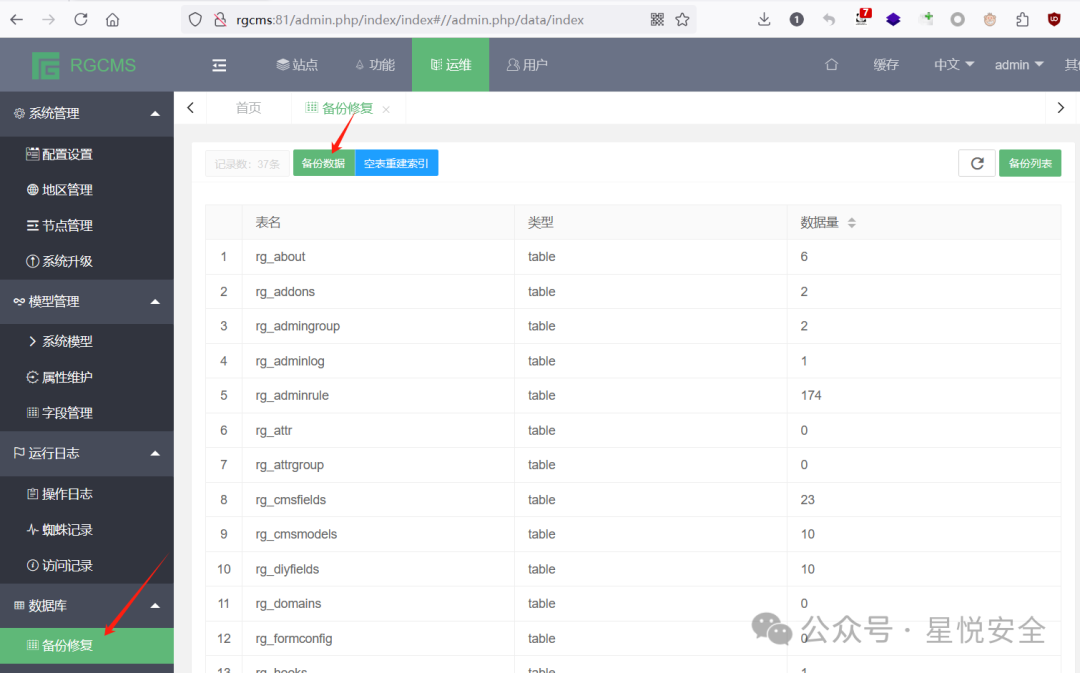1080x673 pixels.
Task: Open the 功能 top menu
Action: (375, 65)
